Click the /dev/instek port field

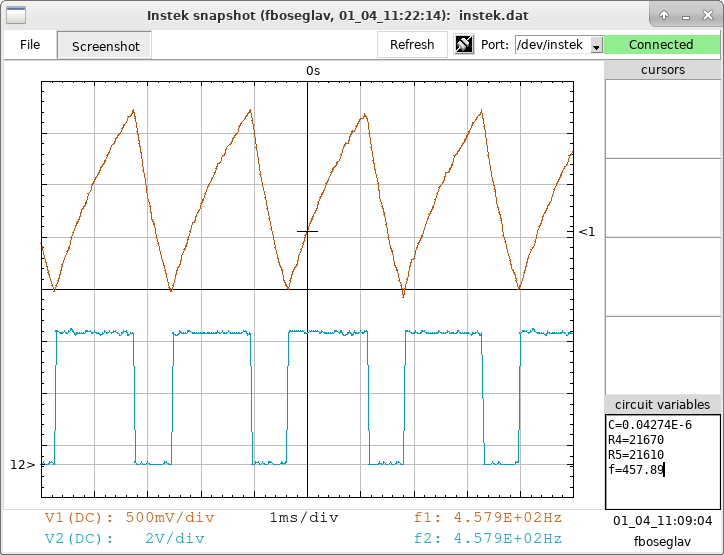551,45
